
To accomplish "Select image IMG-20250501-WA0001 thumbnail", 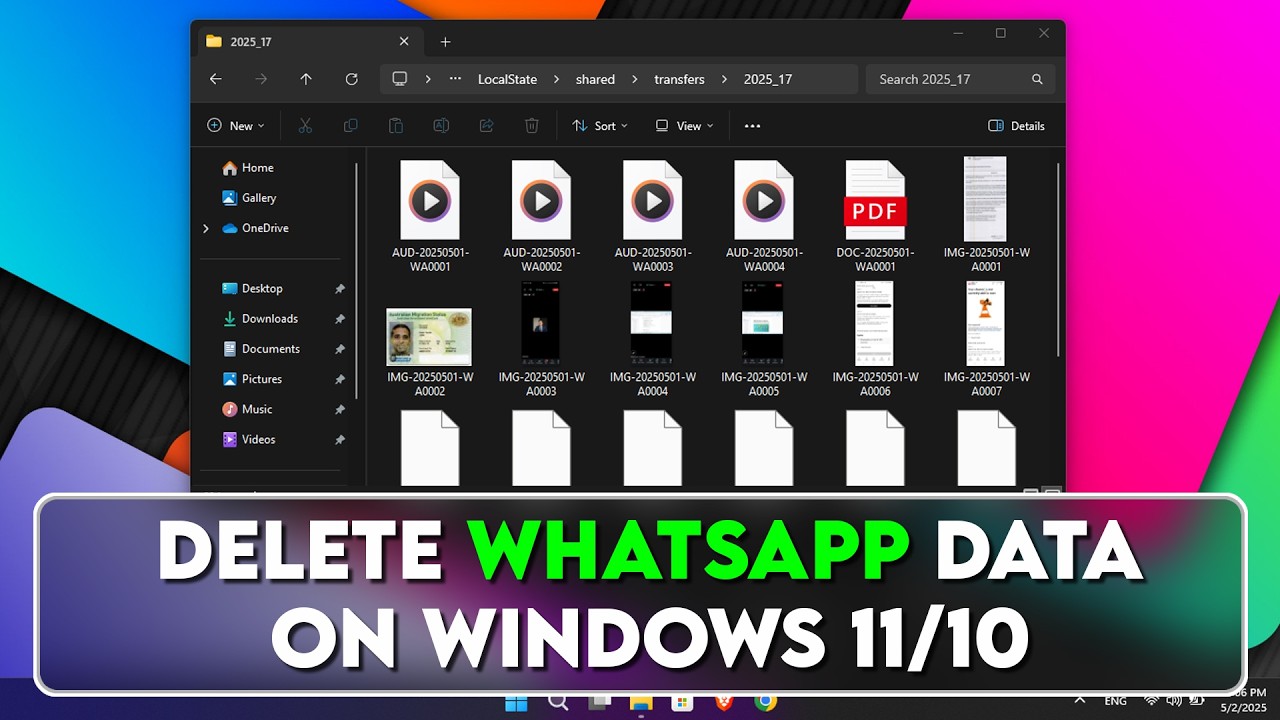I will tap(986, 199).
